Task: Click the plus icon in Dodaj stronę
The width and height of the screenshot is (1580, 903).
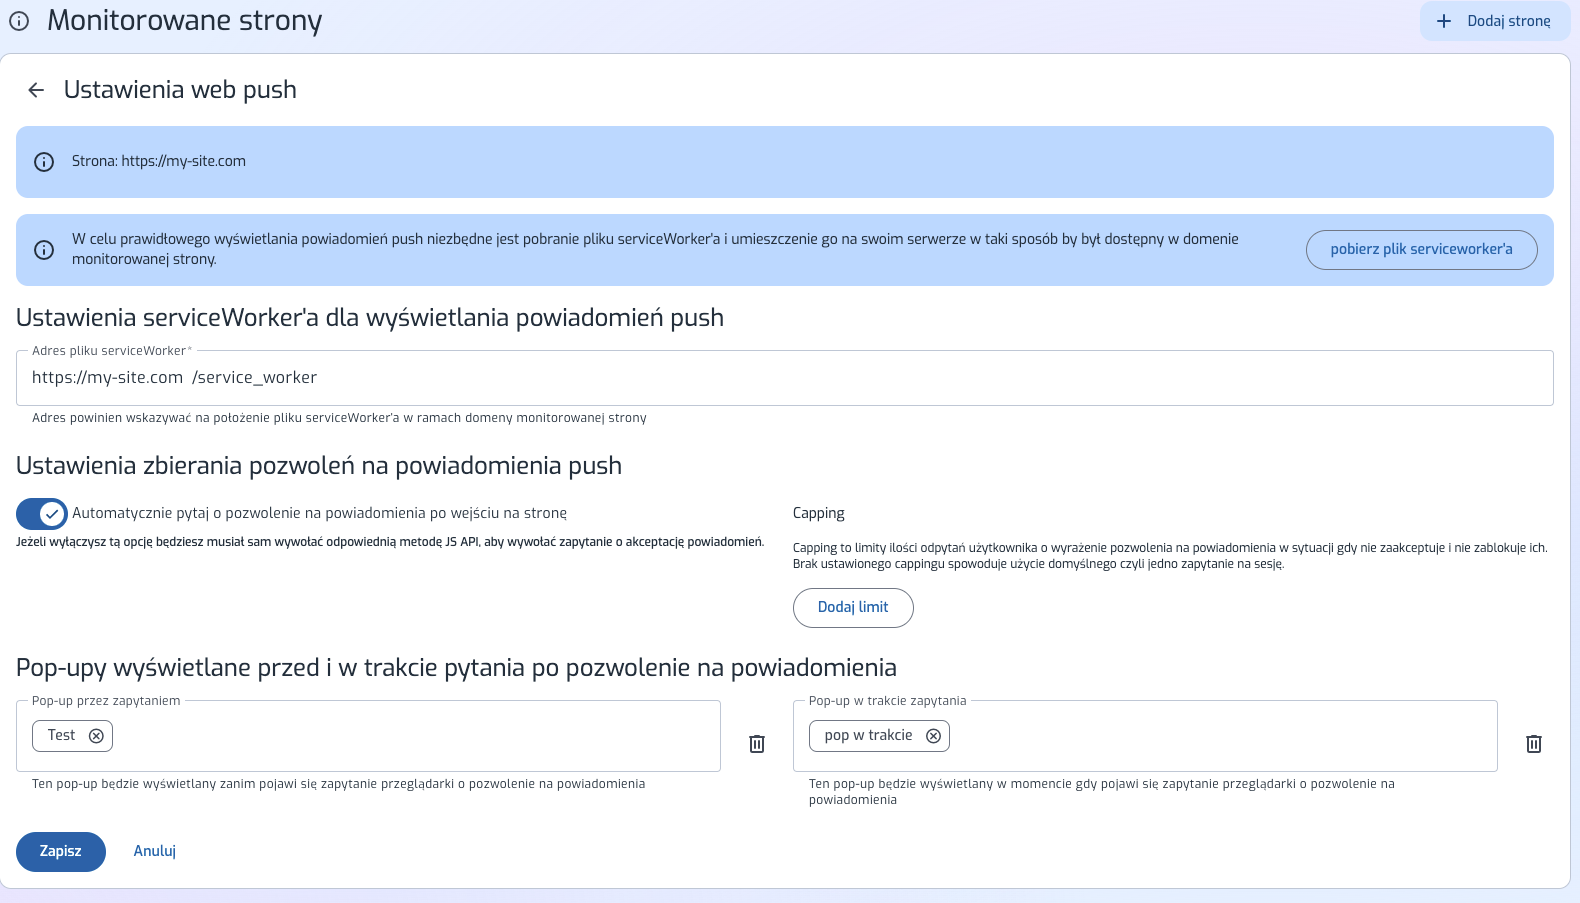Action: pos(1443,21)
